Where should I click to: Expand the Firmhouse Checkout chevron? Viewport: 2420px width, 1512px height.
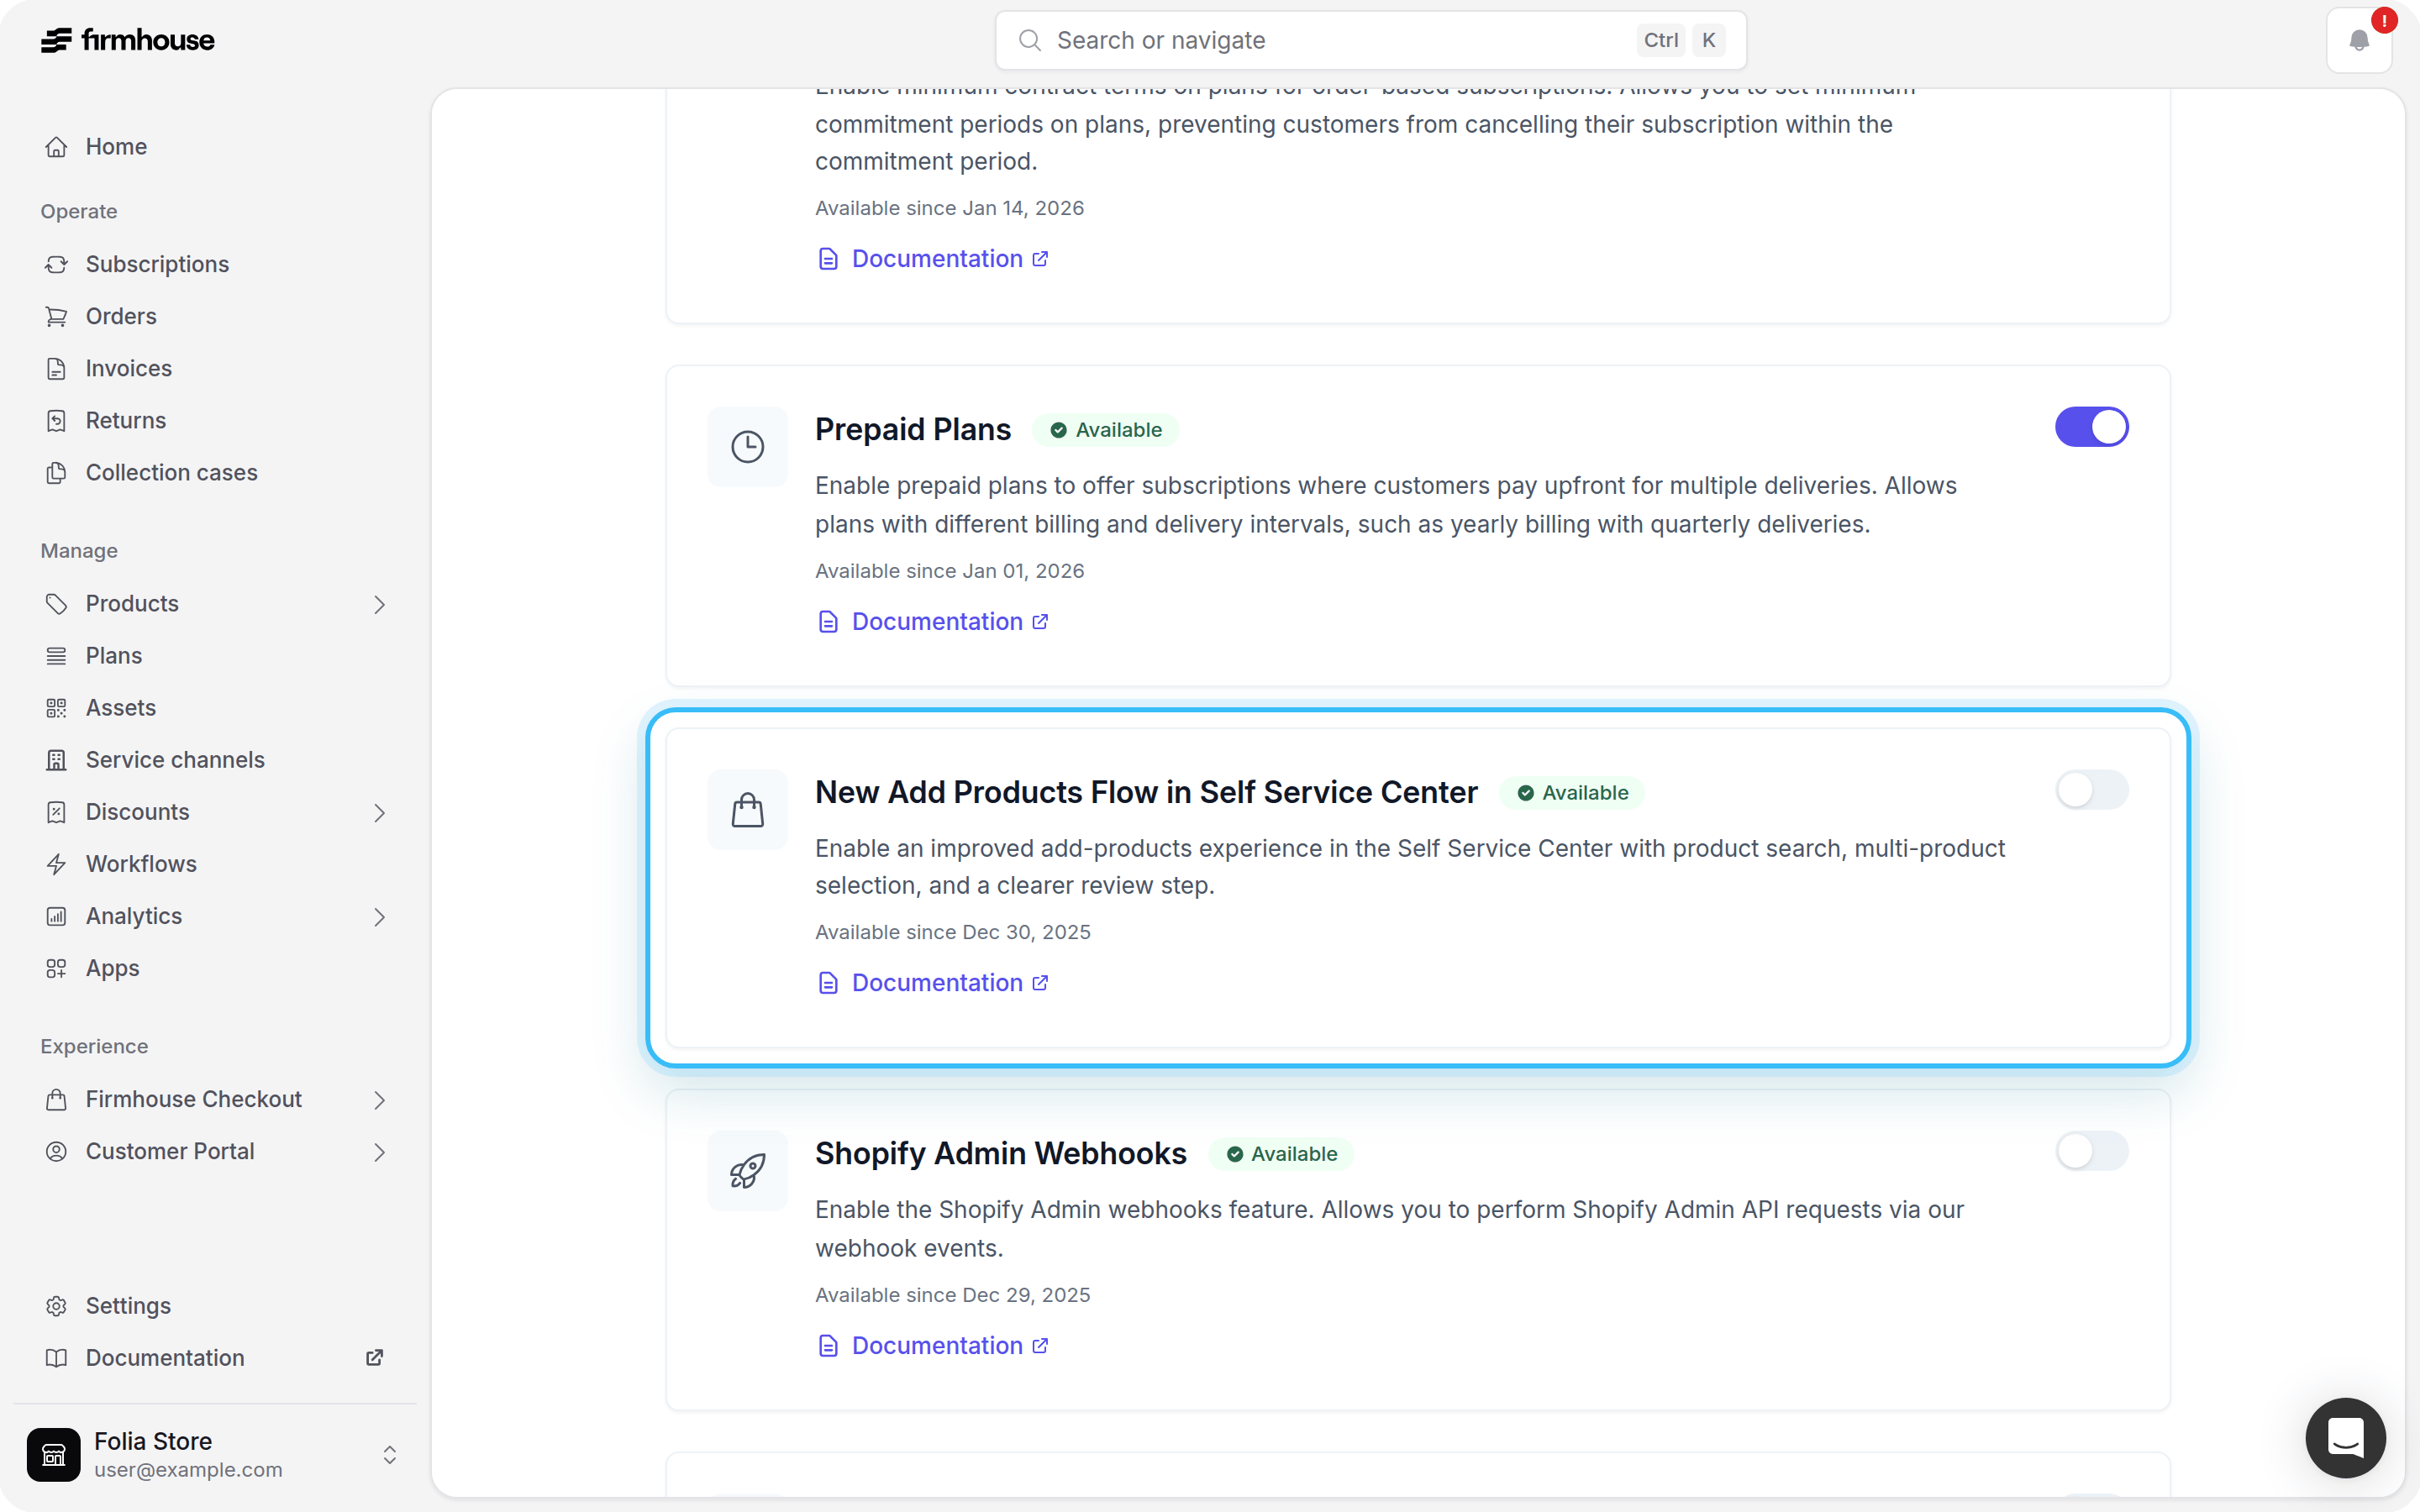pyautogui.click(x=379, y=1099)
